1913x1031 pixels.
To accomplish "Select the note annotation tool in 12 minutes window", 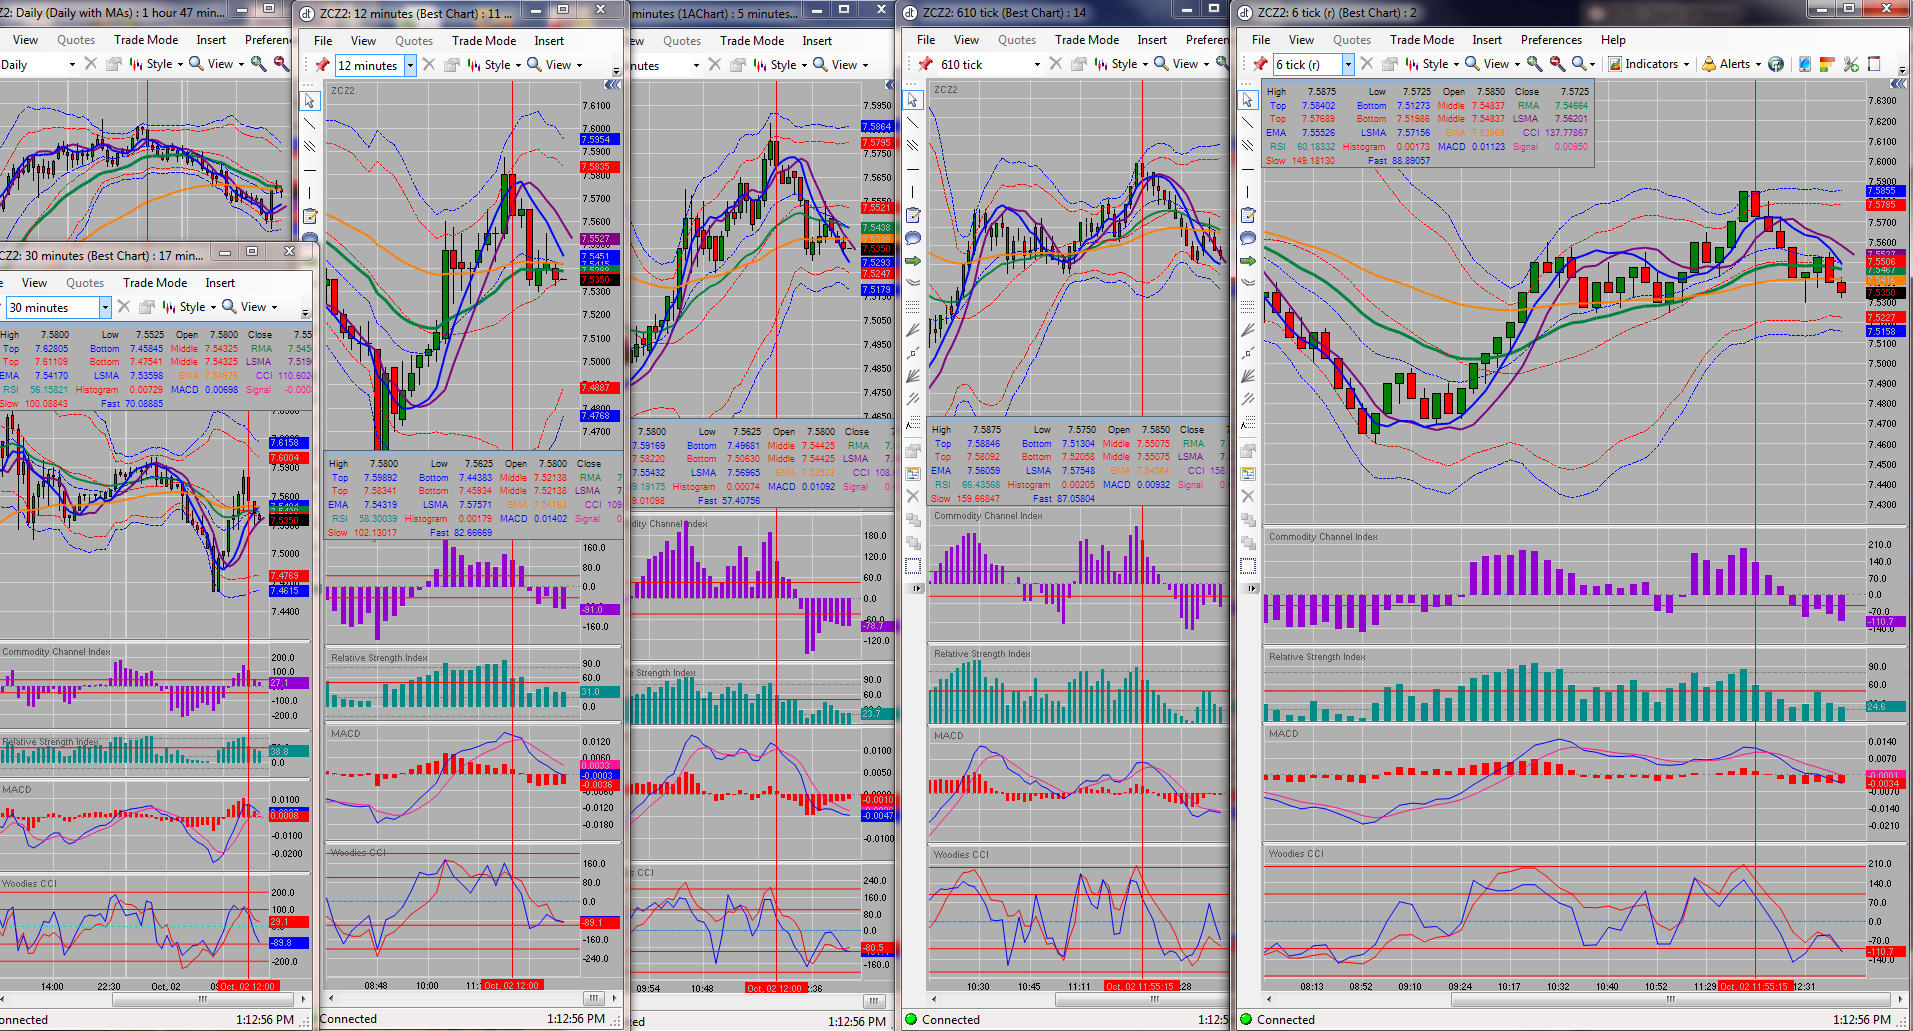I will pos(310,216).
